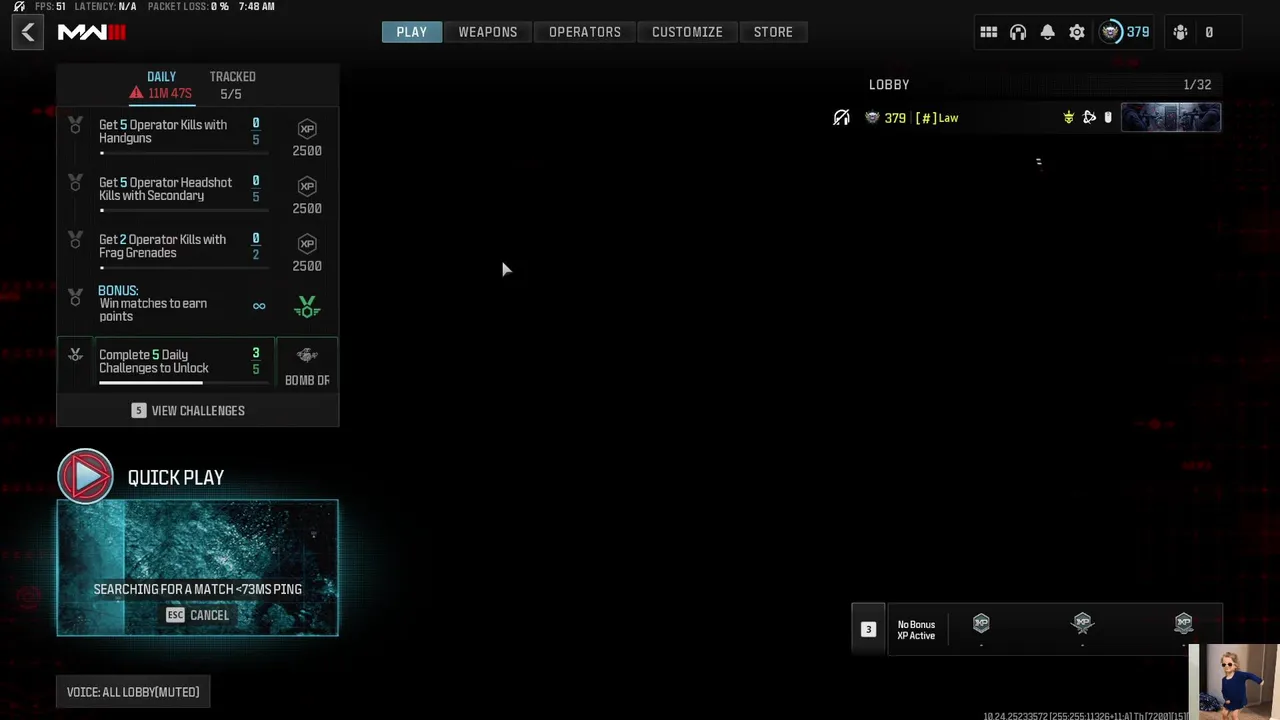Click muted headset icon beside Law
The height and width of the screenshot is (720, 1280).
(x=841, y=118)
